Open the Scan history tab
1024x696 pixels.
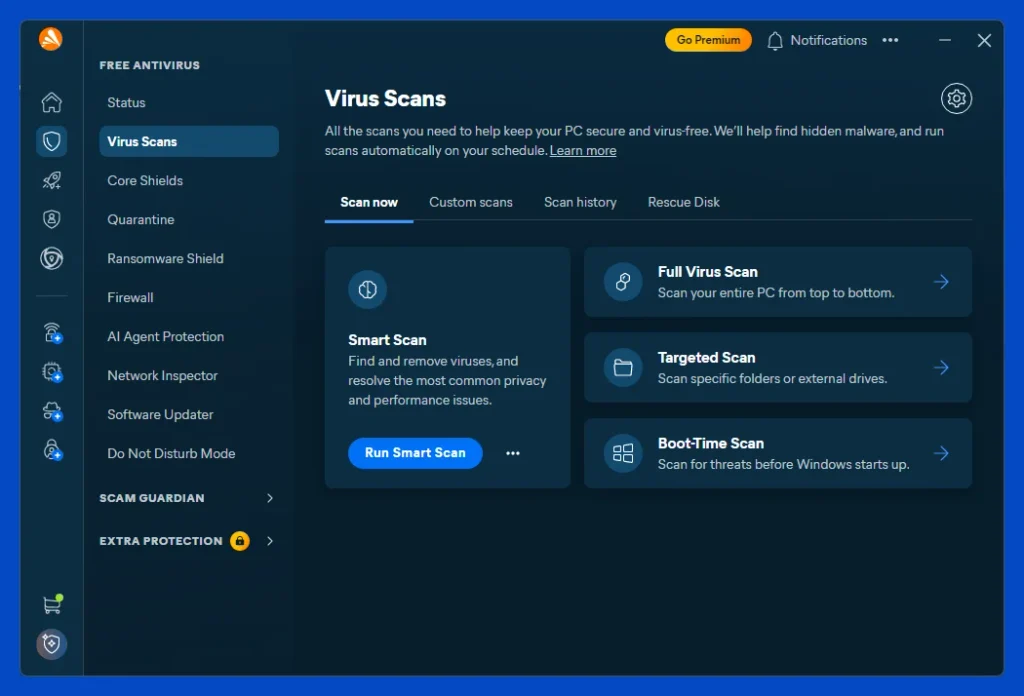point(580,202)
